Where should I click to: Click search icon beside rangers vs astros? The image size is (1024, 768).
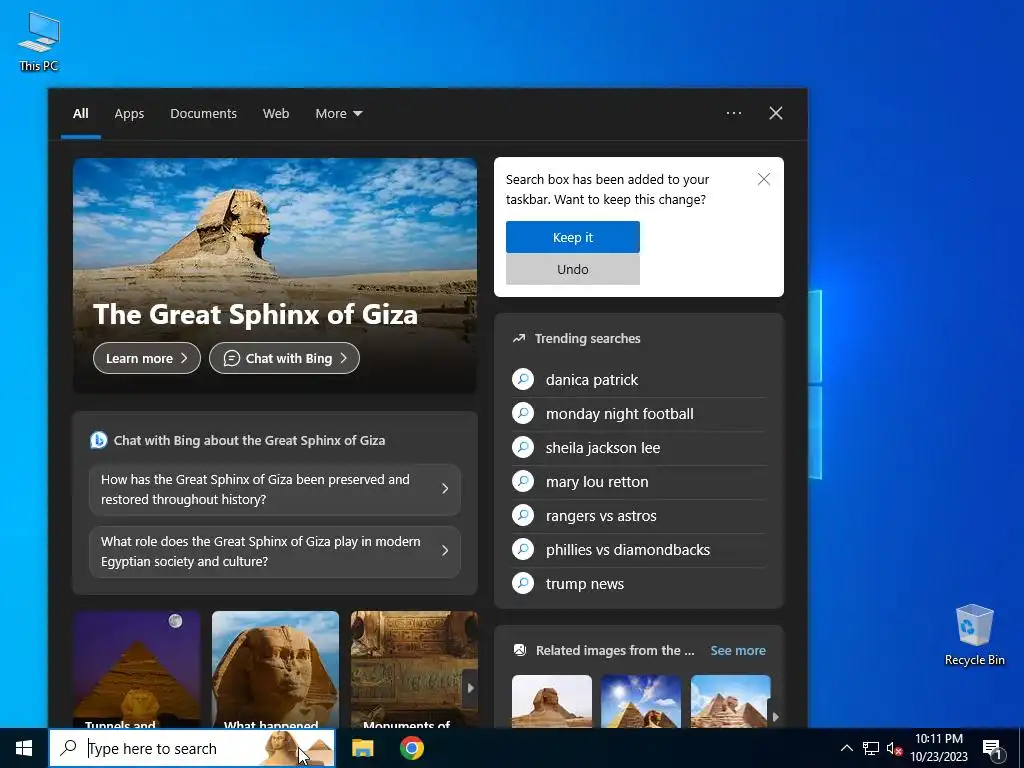523,515
